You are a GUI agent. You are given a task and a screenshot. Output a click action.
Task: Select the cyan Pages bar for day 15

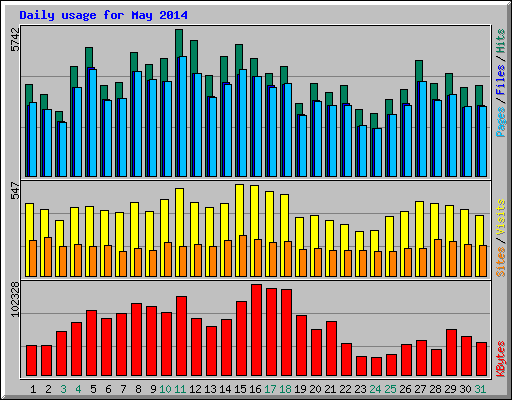[x=243, y=123]
